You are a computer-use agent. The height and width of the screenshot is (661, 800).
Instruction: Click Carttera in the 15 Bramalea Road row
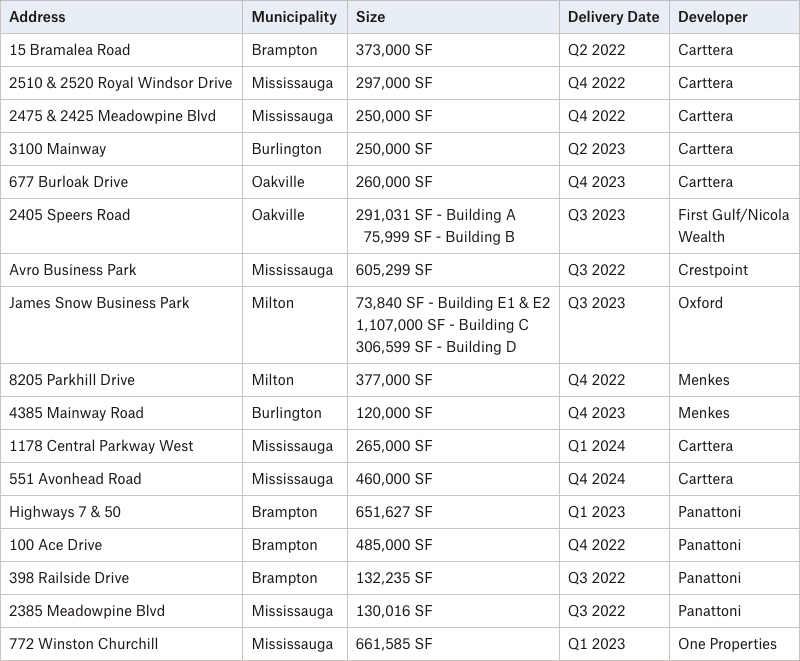click(x=706, y=50)
